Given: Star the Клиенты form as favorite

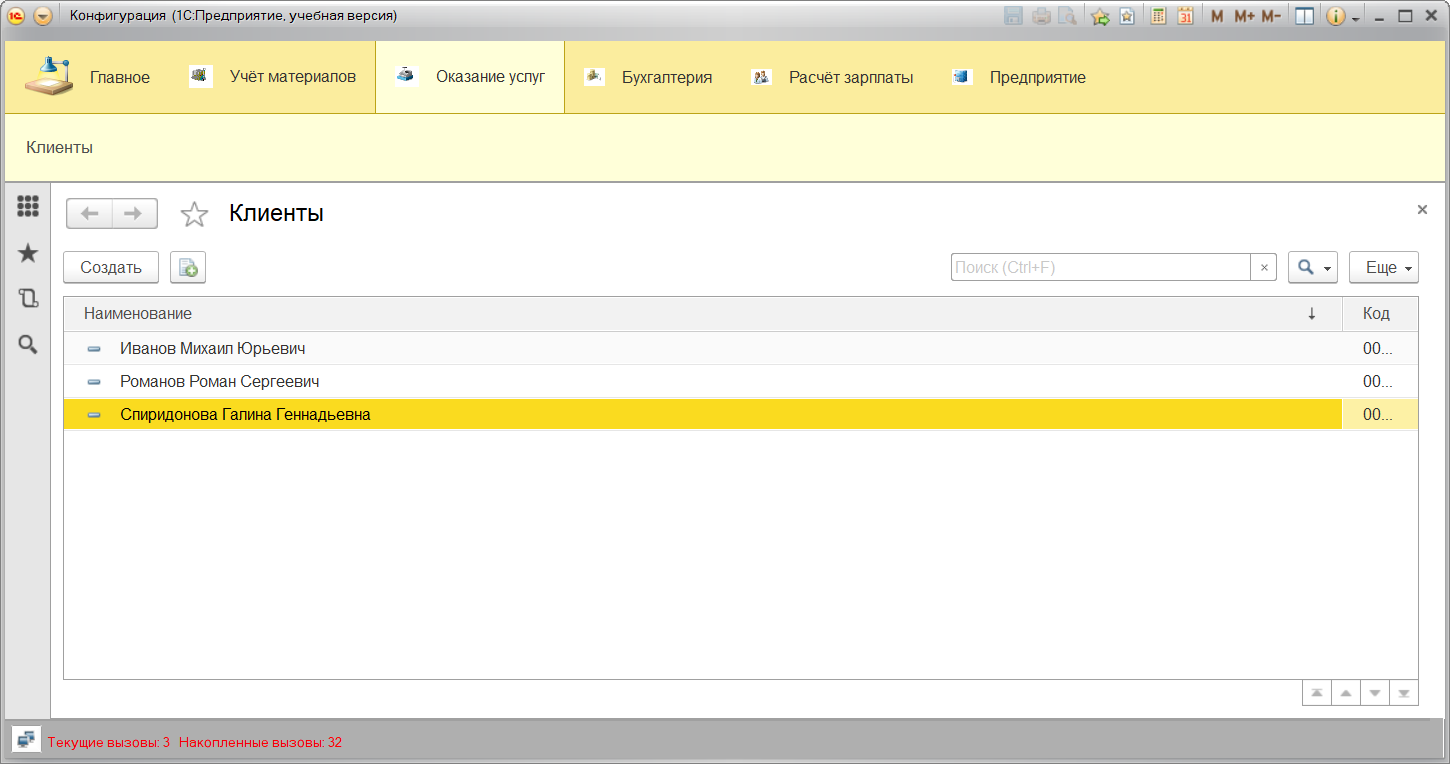Looking at the screenshot, I should [x=194, y=214].
